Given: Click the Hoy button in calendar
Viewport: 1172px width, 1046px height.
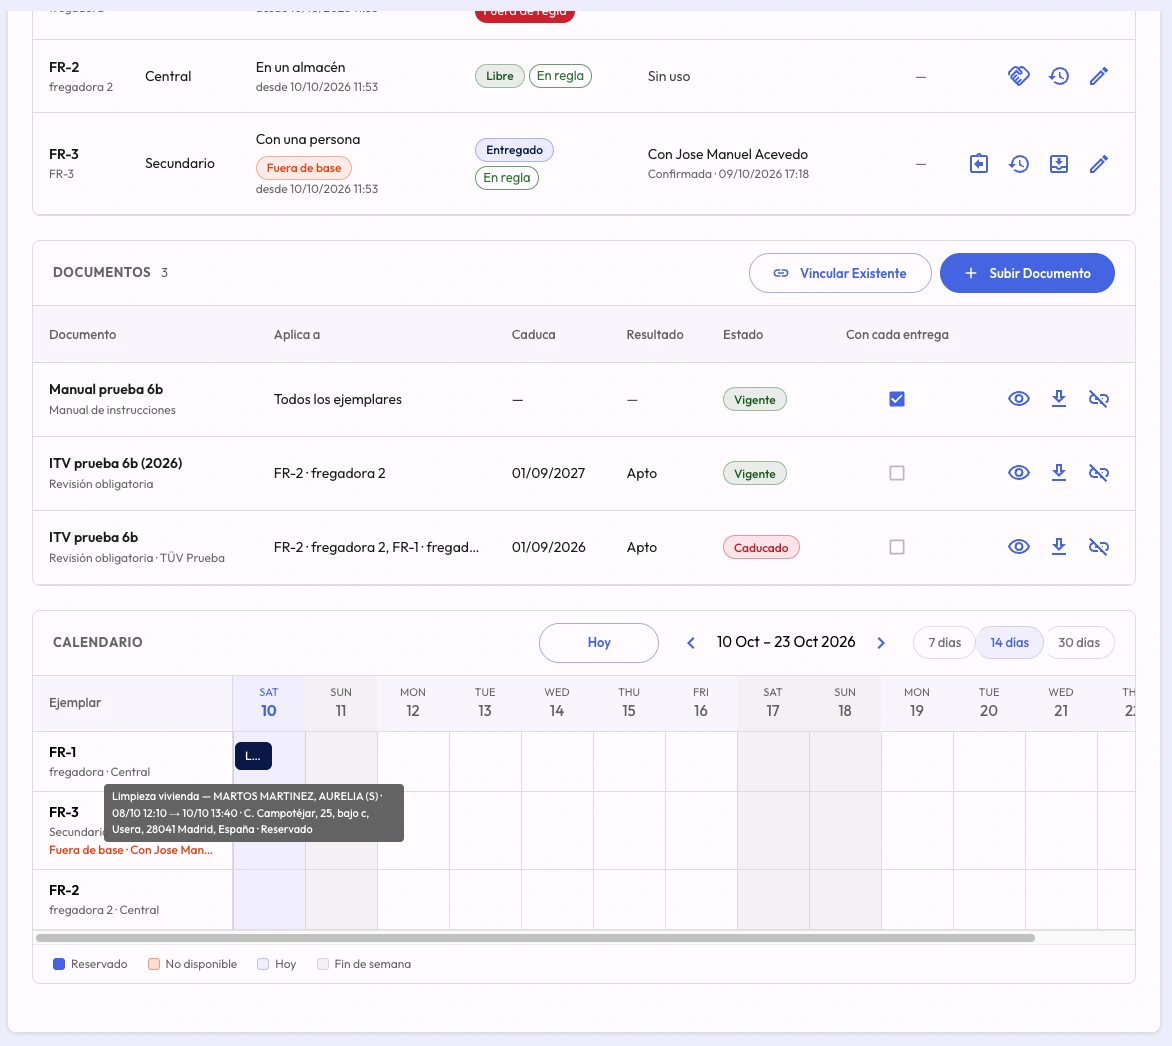Looking at the screenshot, I should [599, 643].
